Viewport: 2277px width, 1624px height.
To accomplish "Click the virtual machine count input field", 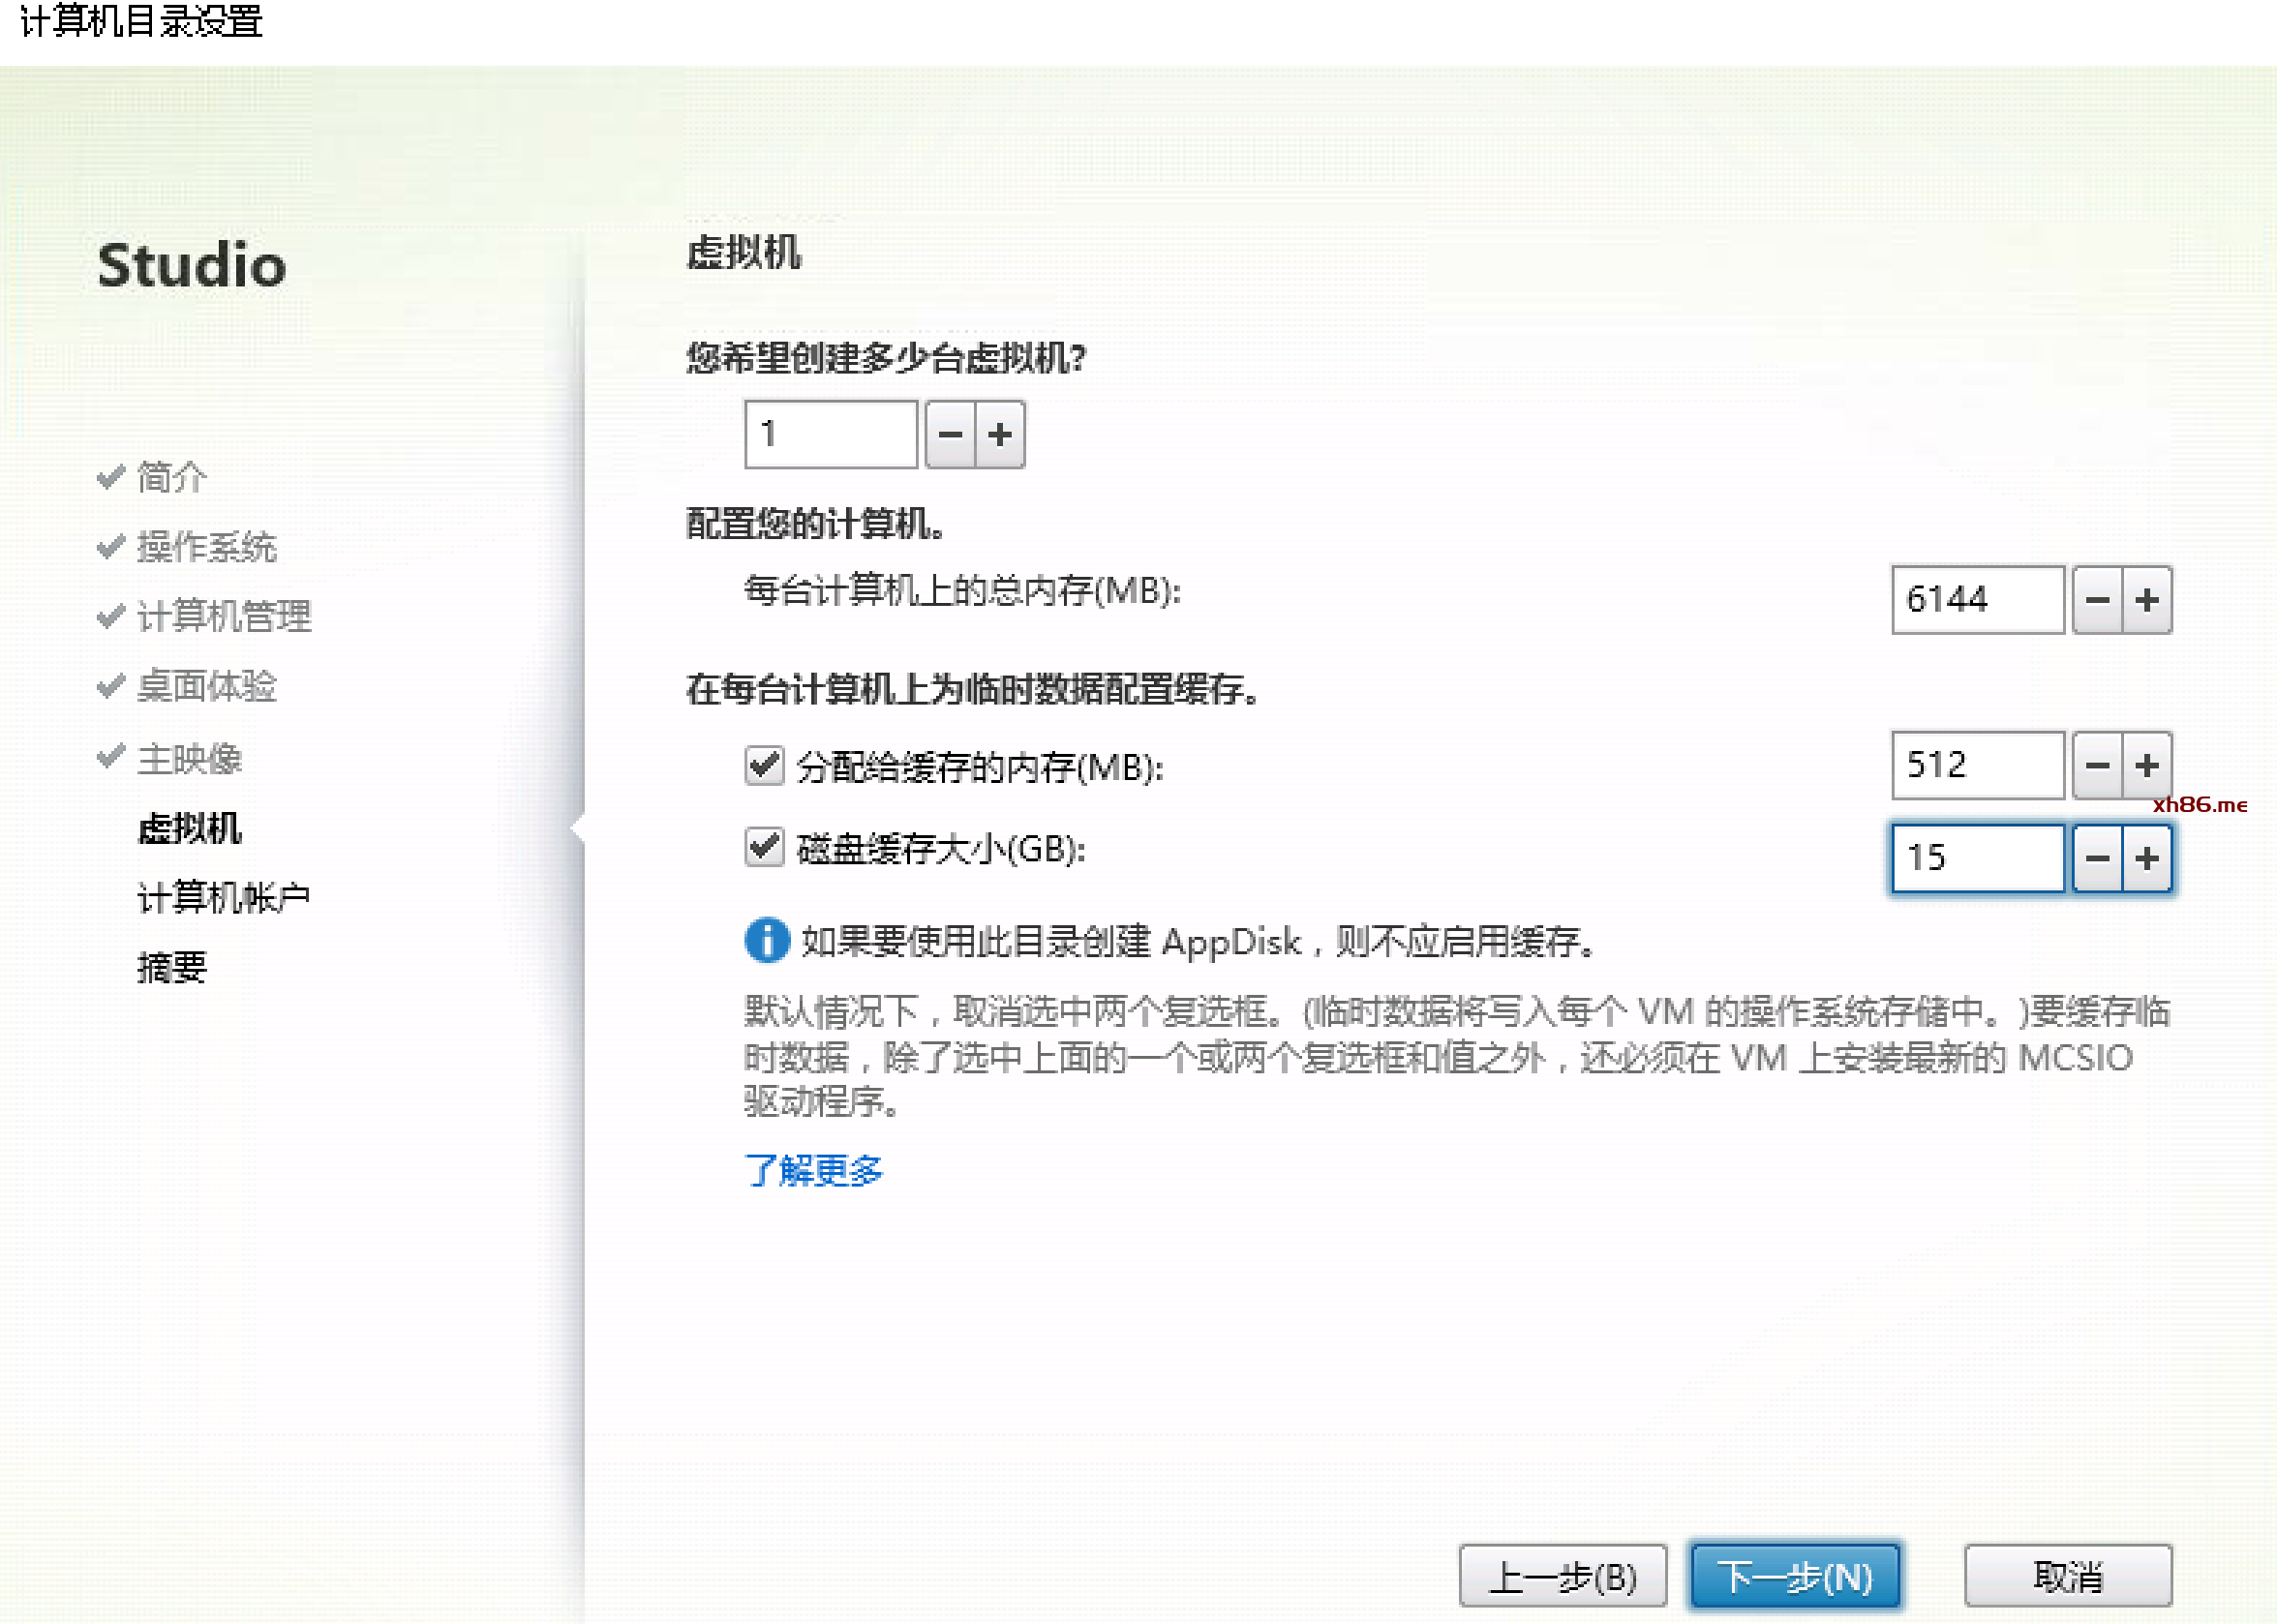I will 830,435.
